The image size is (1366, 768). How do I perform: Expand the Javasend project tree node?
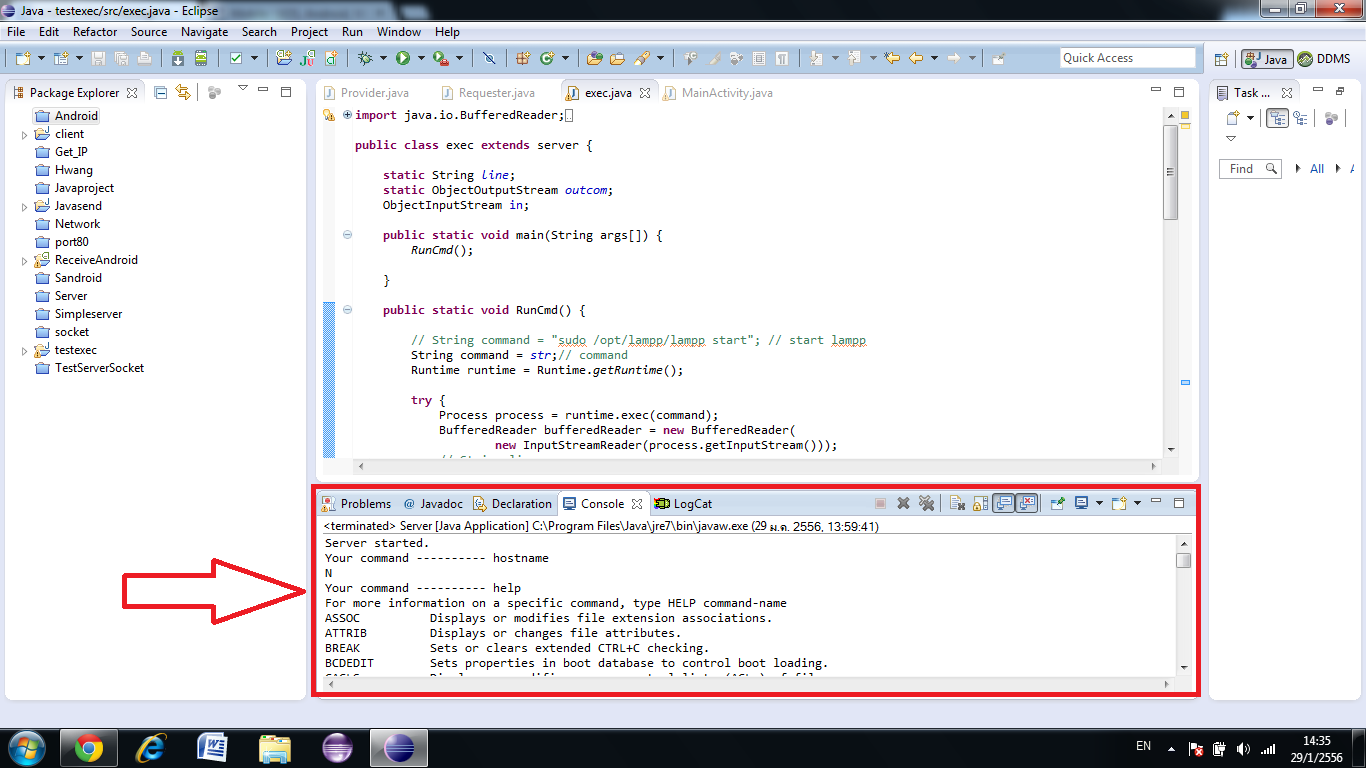coord(25,206)
